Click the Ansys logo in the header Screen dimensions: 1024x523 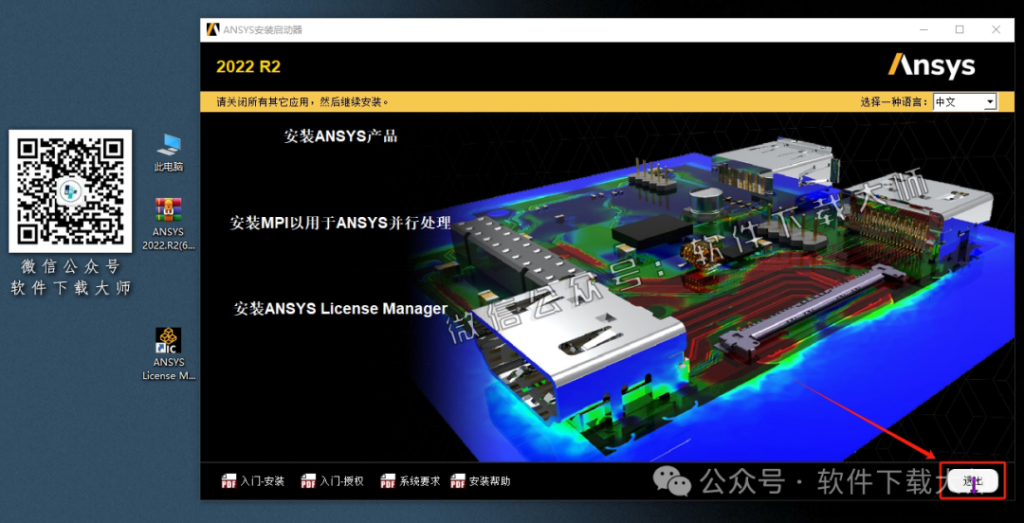pyautogui.click(x=931, y=66)
